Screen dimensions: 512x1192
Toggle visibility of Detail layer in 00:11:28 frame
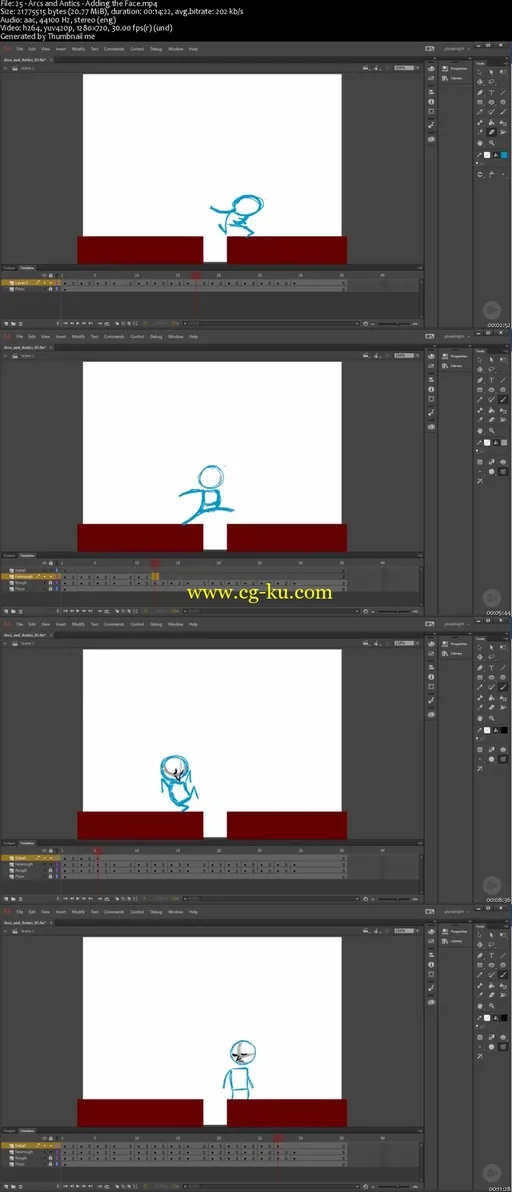click(x=44, y=1145)
